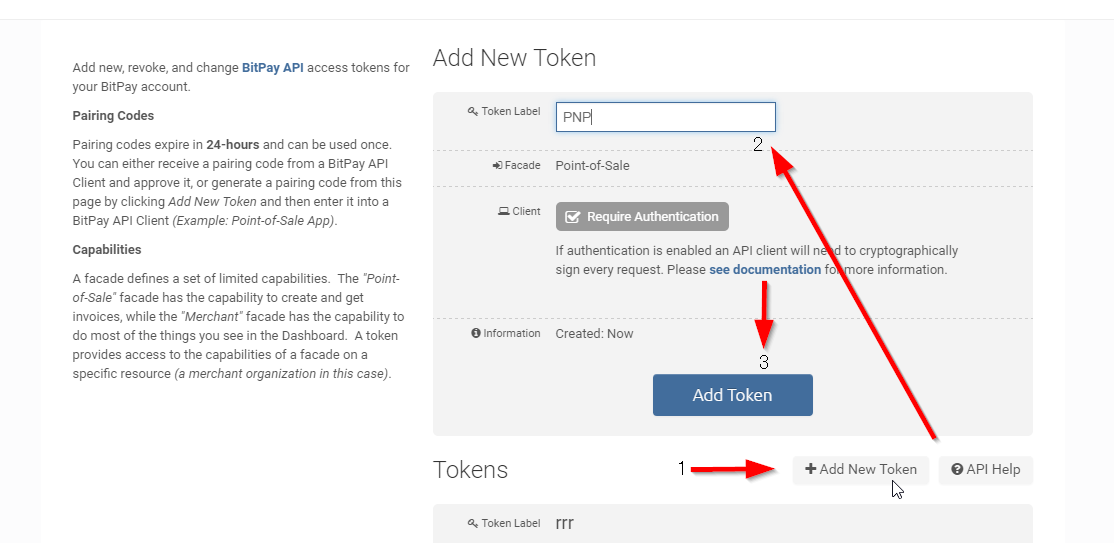Viewport: 1114px width, 543px height.
Task: Click the key icon by the rrr token label
Action: (472, 523)
